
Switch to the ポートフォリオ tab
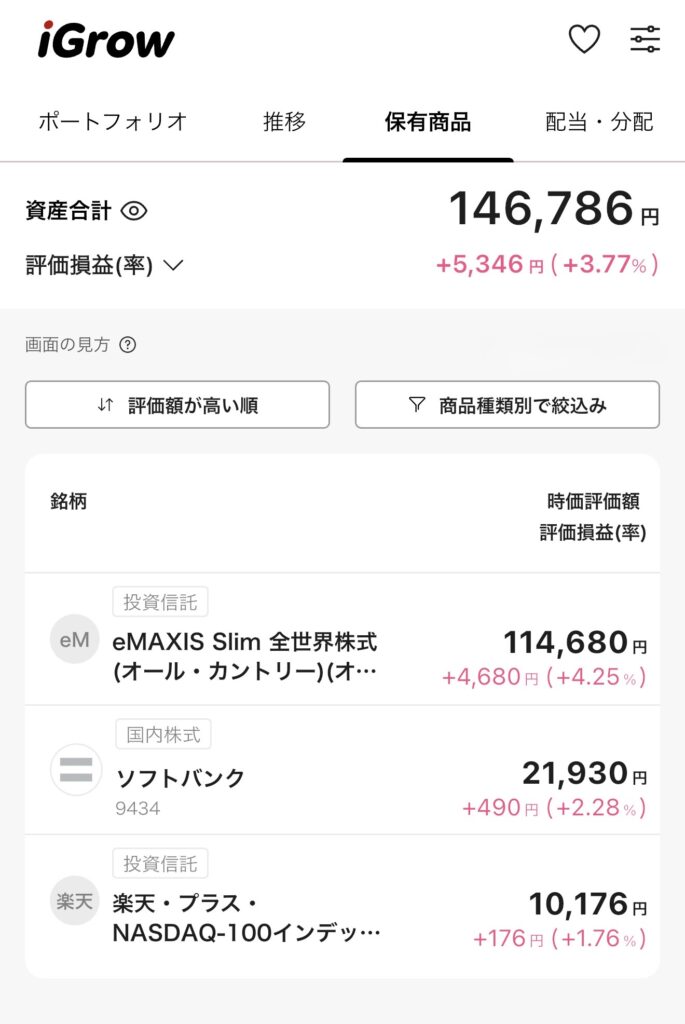[x=113, y=121]
